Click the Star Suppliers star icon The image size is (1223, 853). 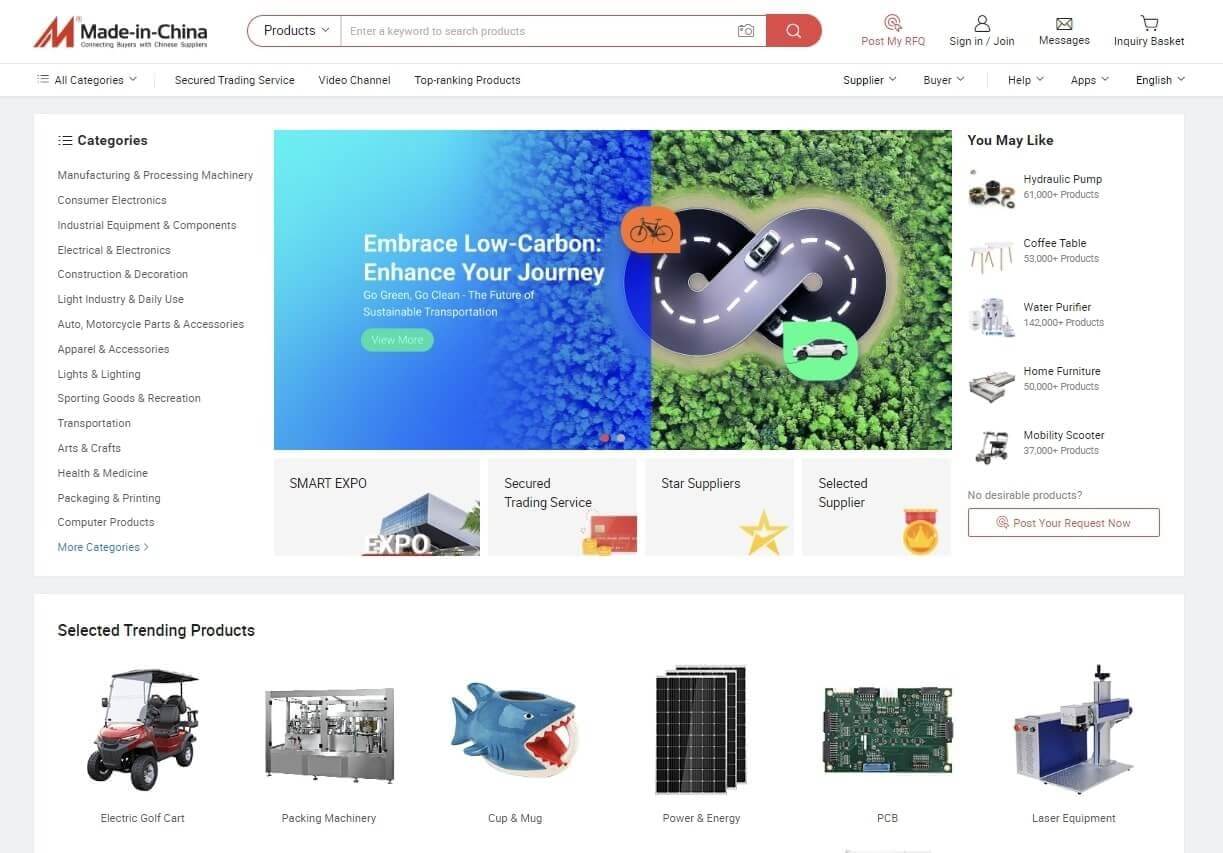(x=764, y=532)
